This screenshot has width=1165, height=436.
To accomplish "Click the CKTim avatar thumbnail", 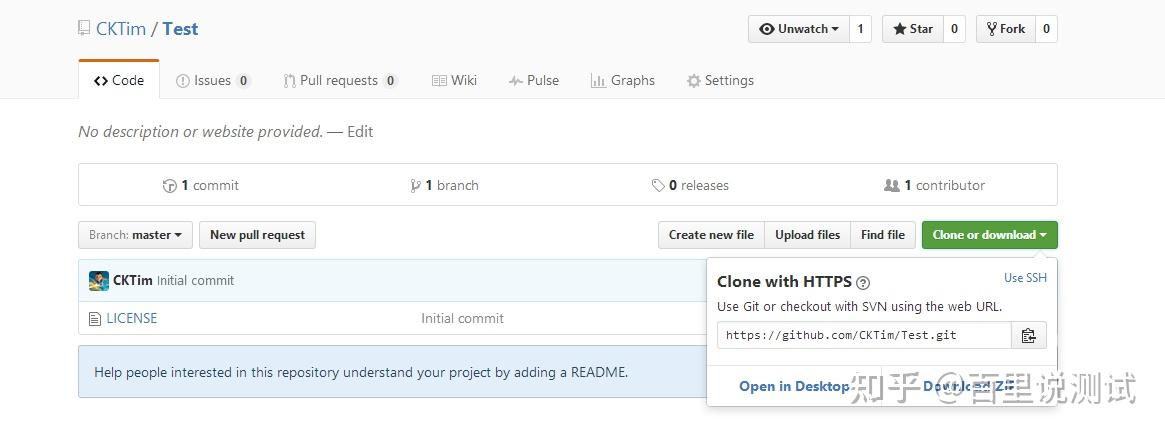I will click(x=99, y=281).
